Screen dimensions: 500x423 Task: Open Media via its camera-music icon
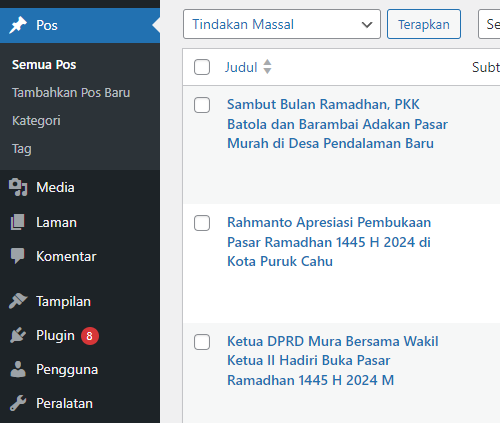tap(18, 187)
